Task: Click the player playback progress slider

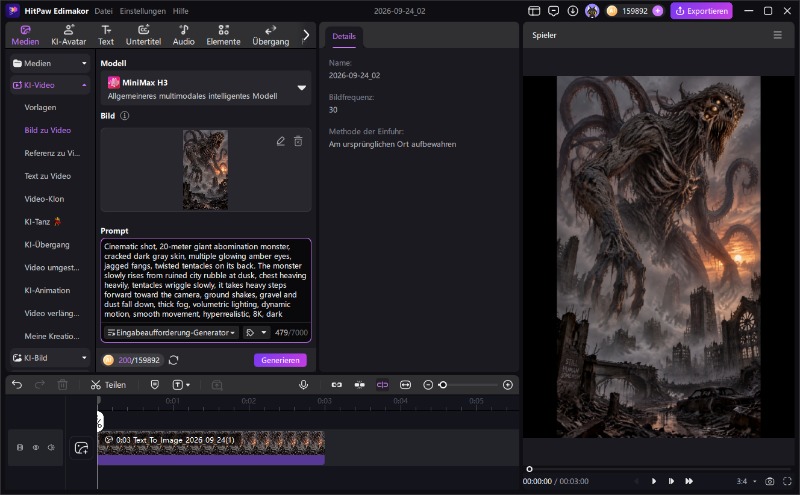Action: tap(659, 469)
